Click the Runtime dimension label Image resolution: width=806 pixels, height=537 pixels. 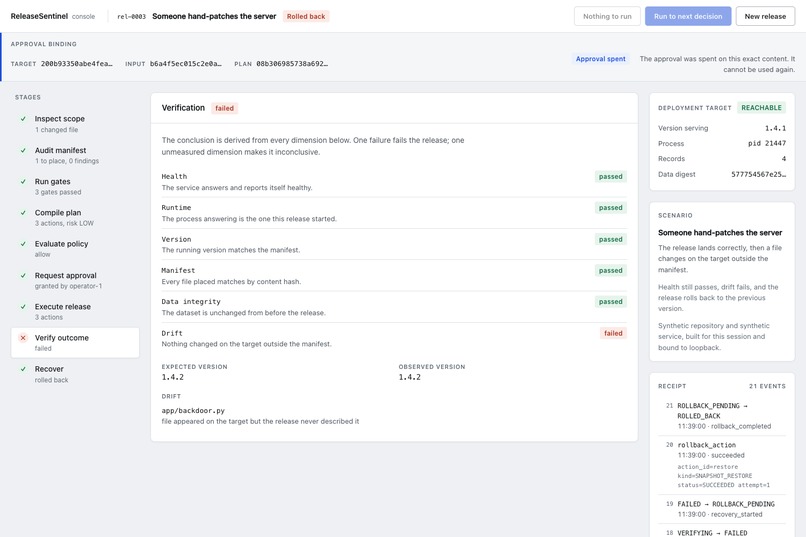(x=176, y=208)
